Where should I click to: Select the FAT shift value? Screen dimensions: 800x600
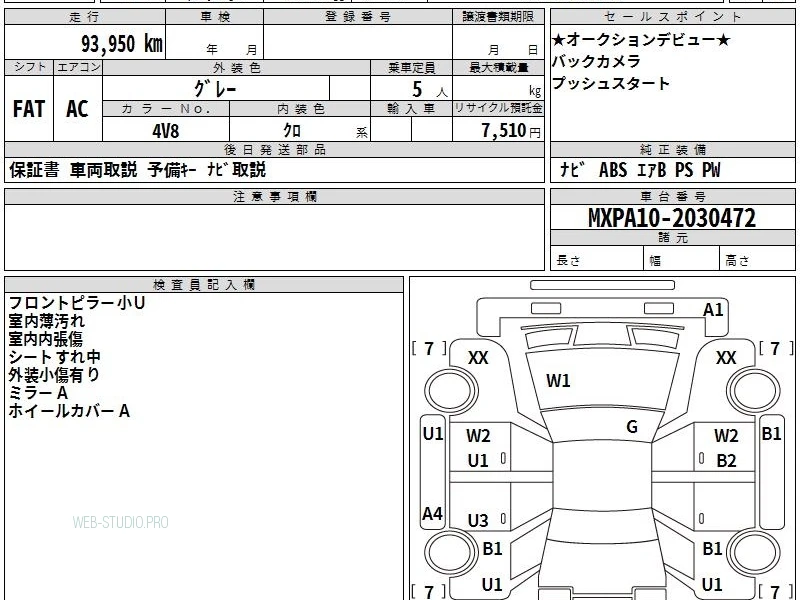pos(29,109)
